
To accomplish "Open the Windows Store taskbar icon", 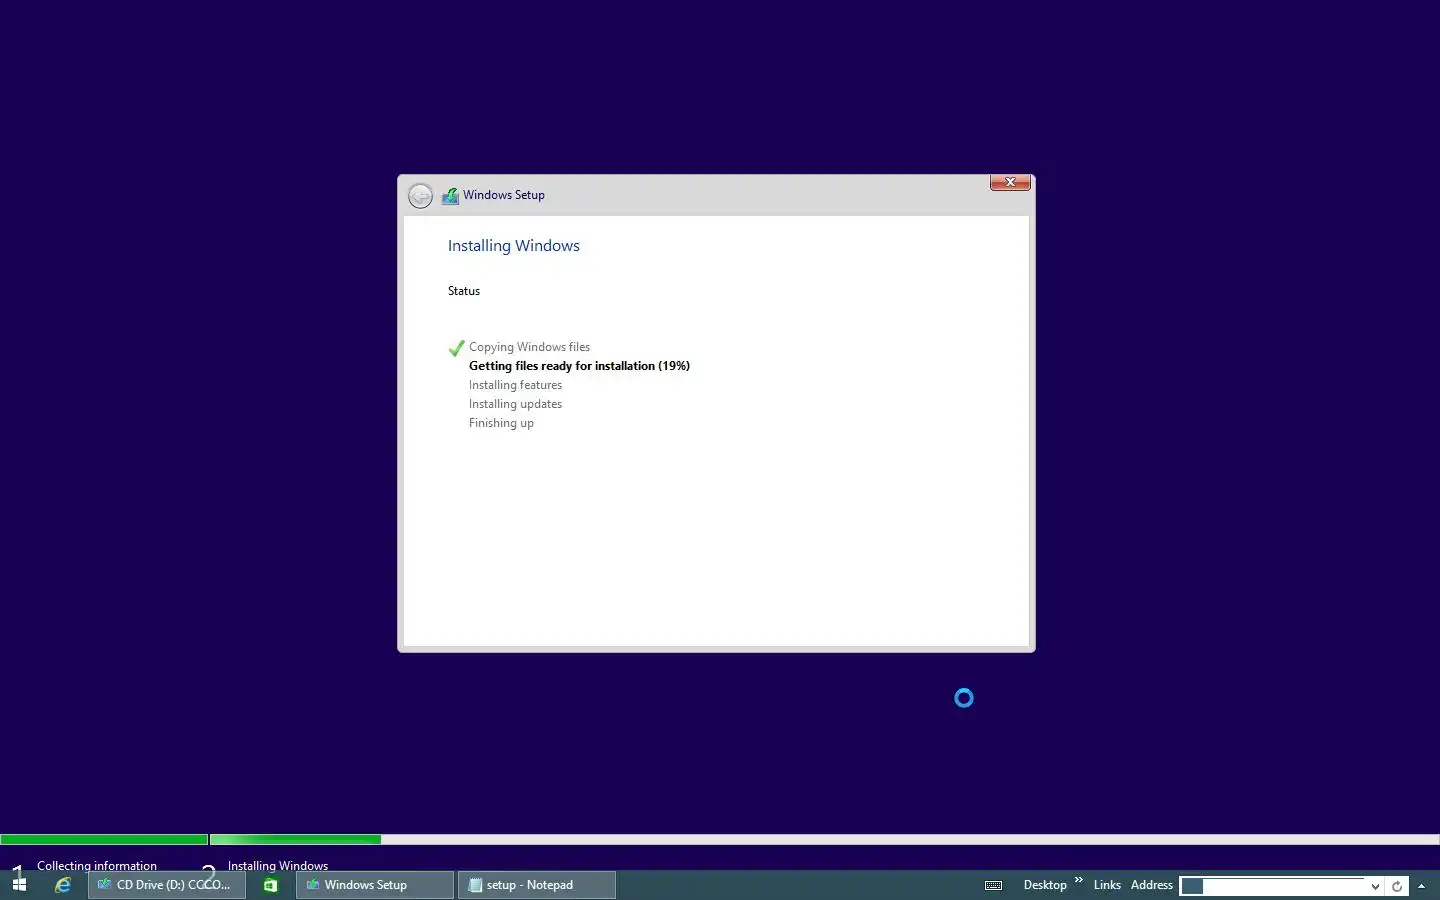I will (270, 885).
